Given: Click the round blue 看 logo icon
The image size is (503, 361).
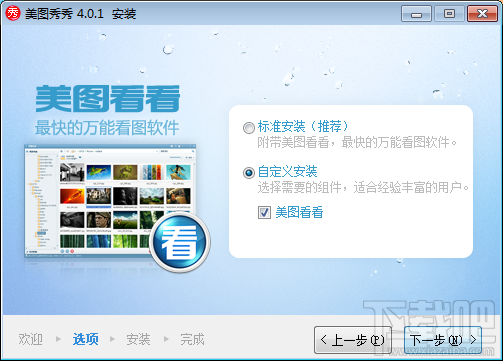Looking at the screenshot, I should [180, 242].
